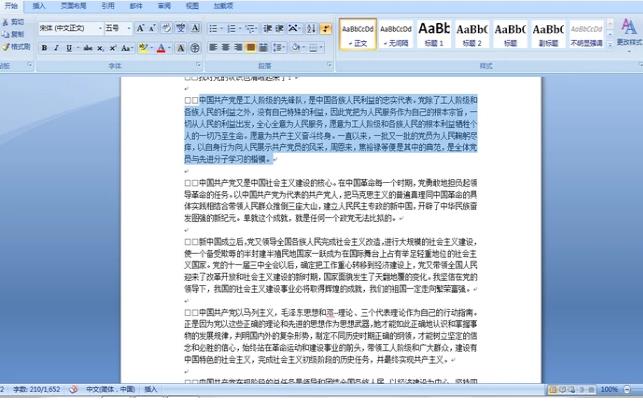This screenshot has height=401, width=643.
Task: Open the Font dialog launcher
Action: 198,65
